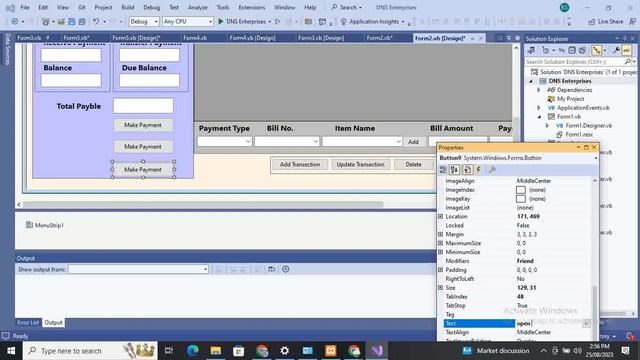Open the Extensions menu

(251, 7)
